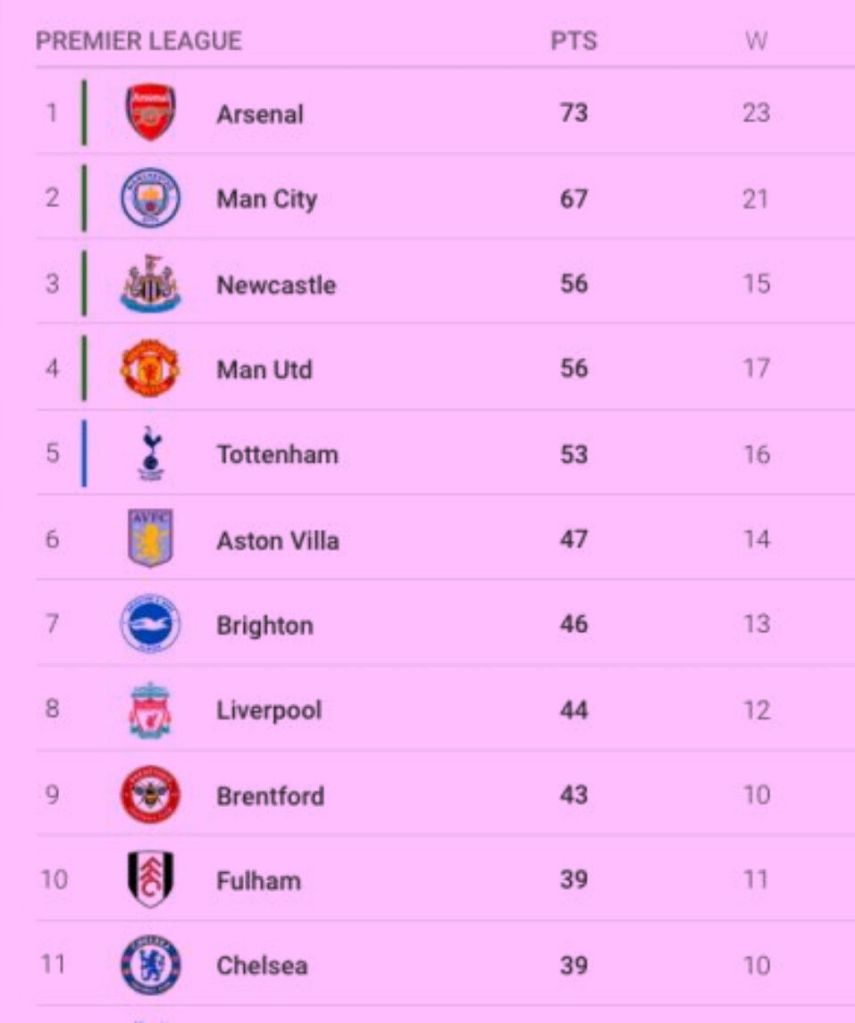Open the Tottenham cockerel logo
Viewport: 855px width, 1023px height.
point(151,454)
